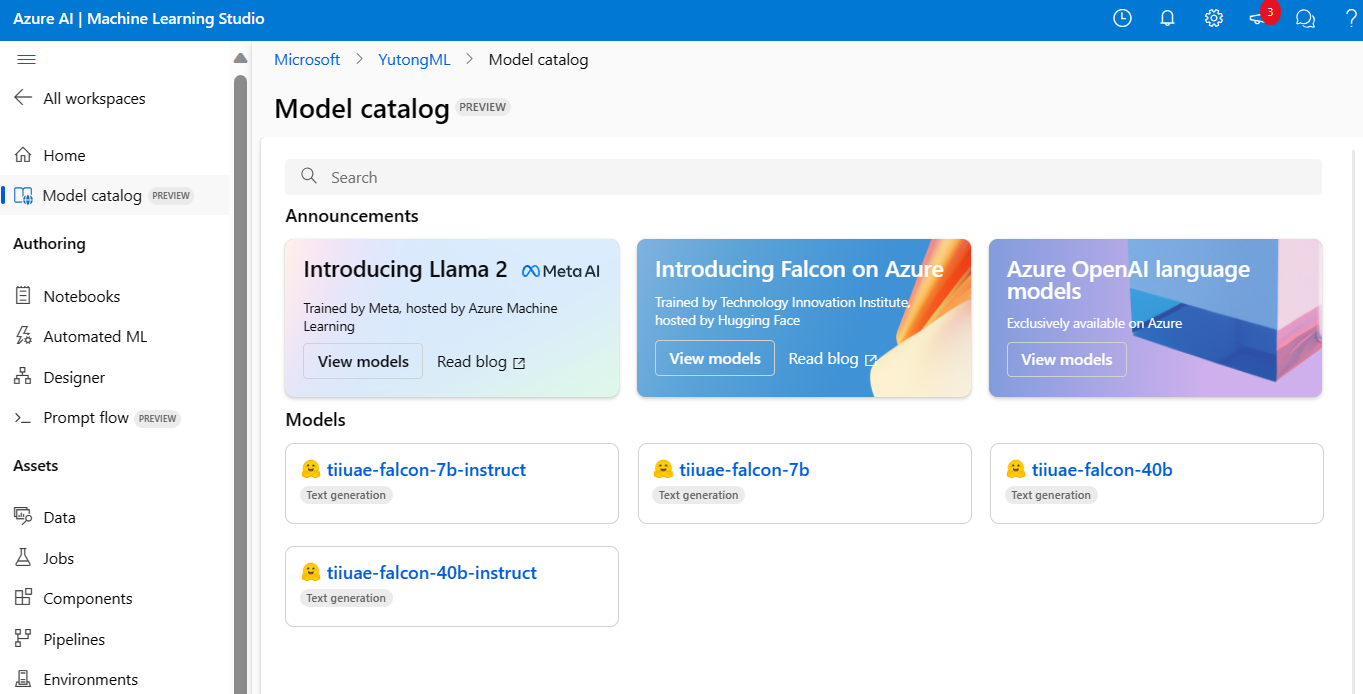The height and width of the screenshot is (694, 1363).
Task: Click the model catalog Search field
Action: (803, 177)
